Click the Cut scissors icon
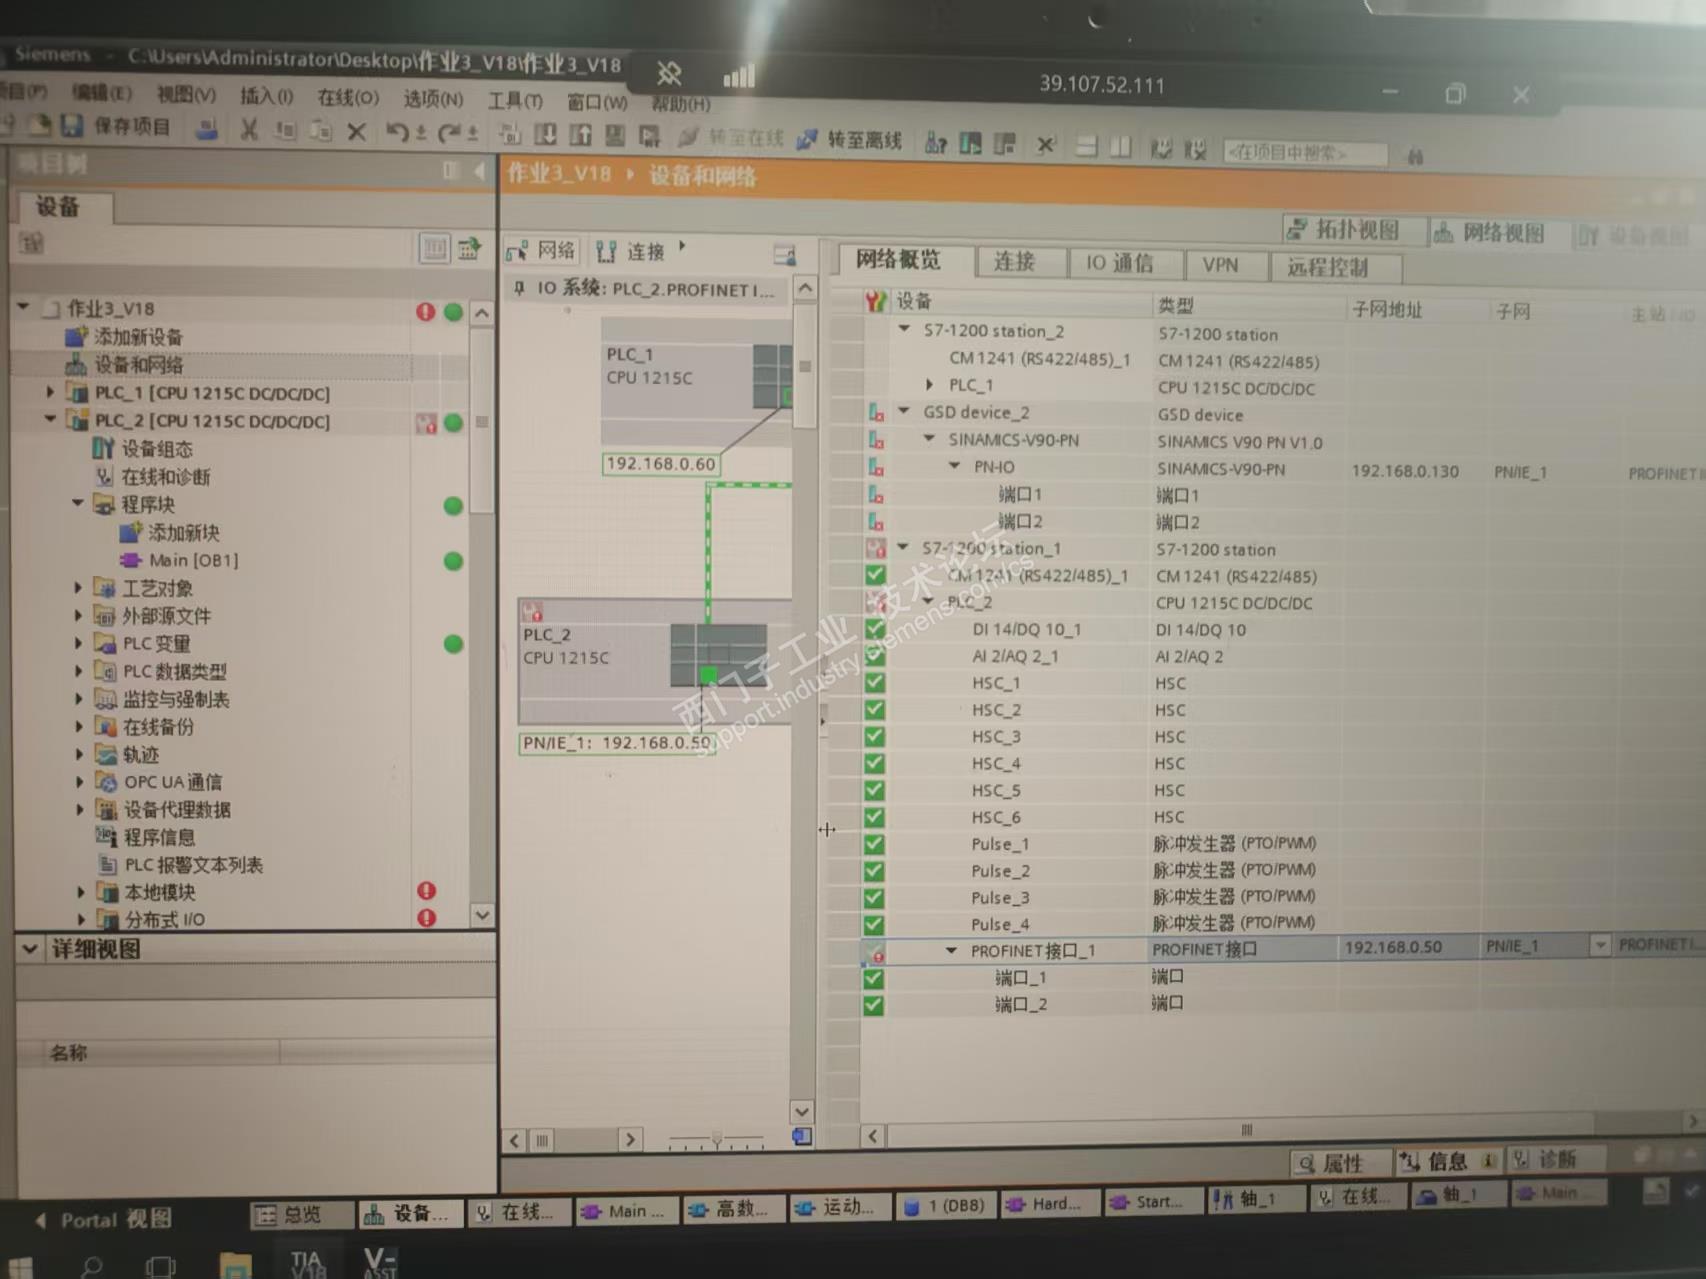This screenshot has width=1706, height=1279. [249, 129]
